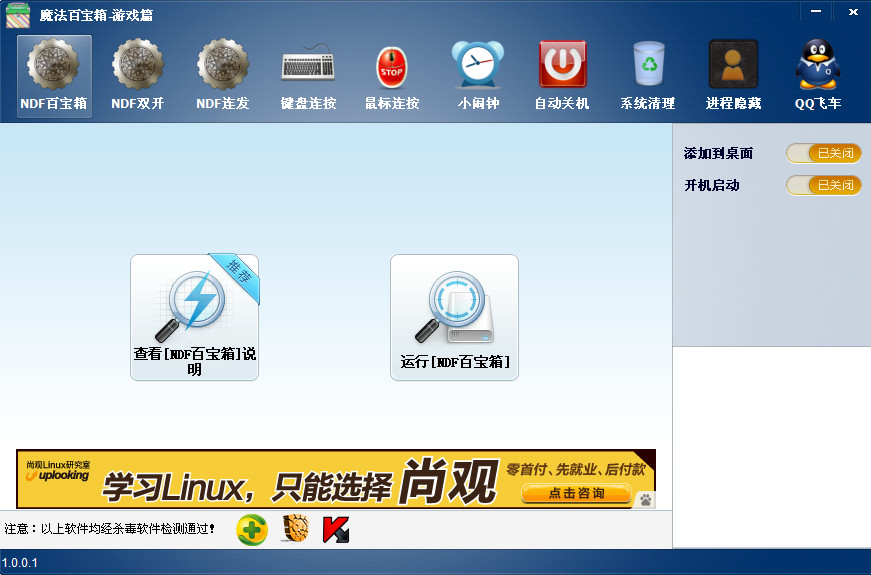This screenshot has height=575, width=871.
Task: Click the 查看[NDF百宝箱]说明 card
Action: [x=194, y=317]
